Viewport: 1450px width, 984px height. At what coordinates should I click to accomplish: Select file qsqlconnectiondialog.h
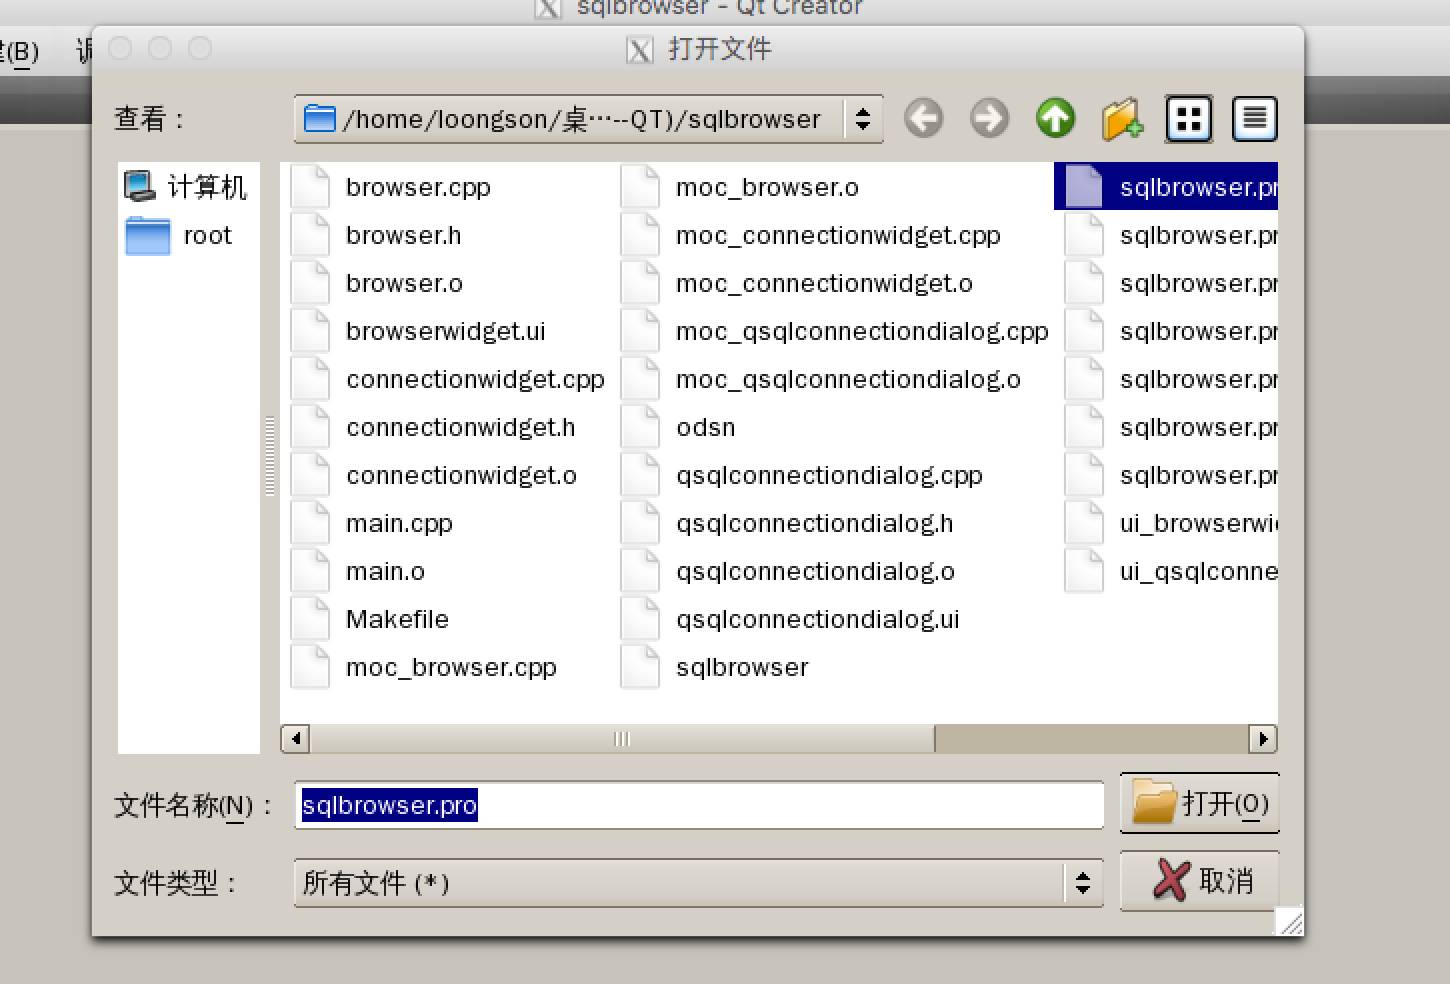pos(814,523)
